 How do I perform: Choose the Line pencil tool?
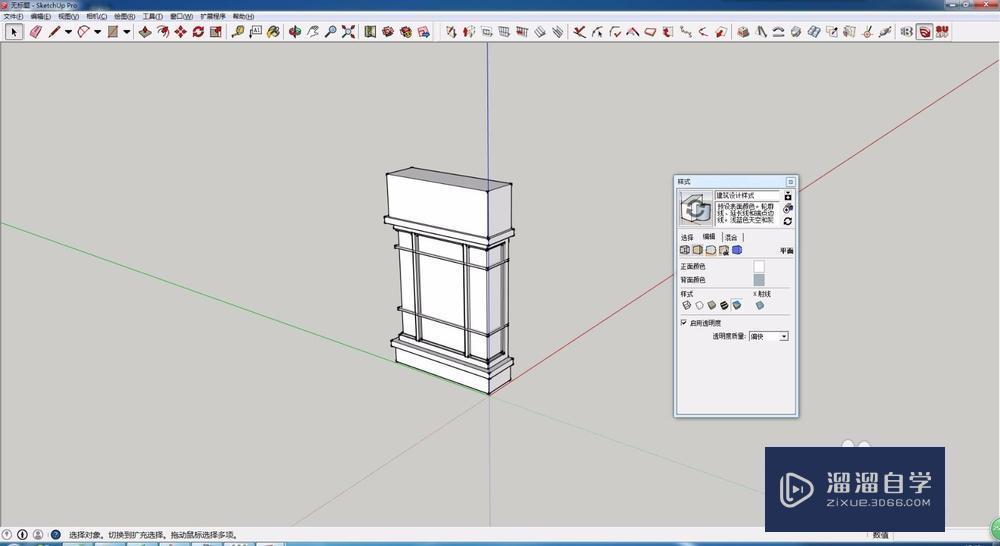coord(54,31)
